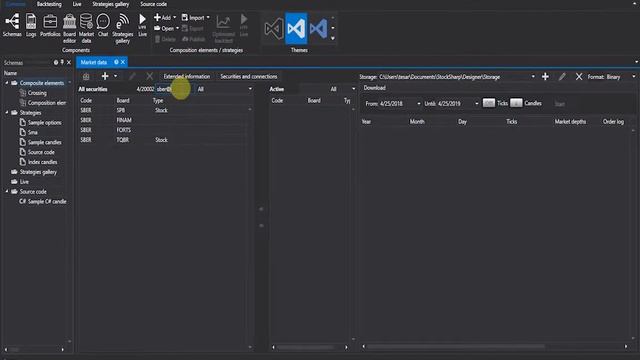This screenshot has width=640, height=360.
Task: Click the Optimized backtest icon
Action: [x=224, y=28]
